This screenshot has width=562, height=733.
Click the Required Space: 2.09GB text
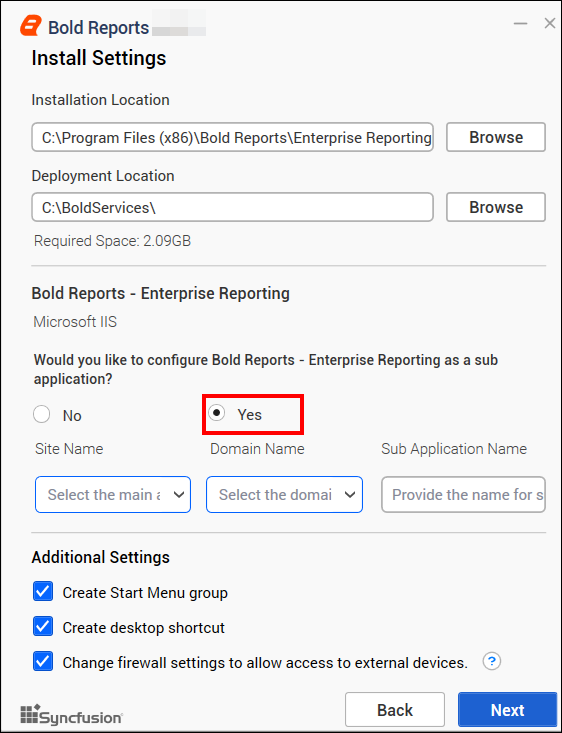coord(112,241)
